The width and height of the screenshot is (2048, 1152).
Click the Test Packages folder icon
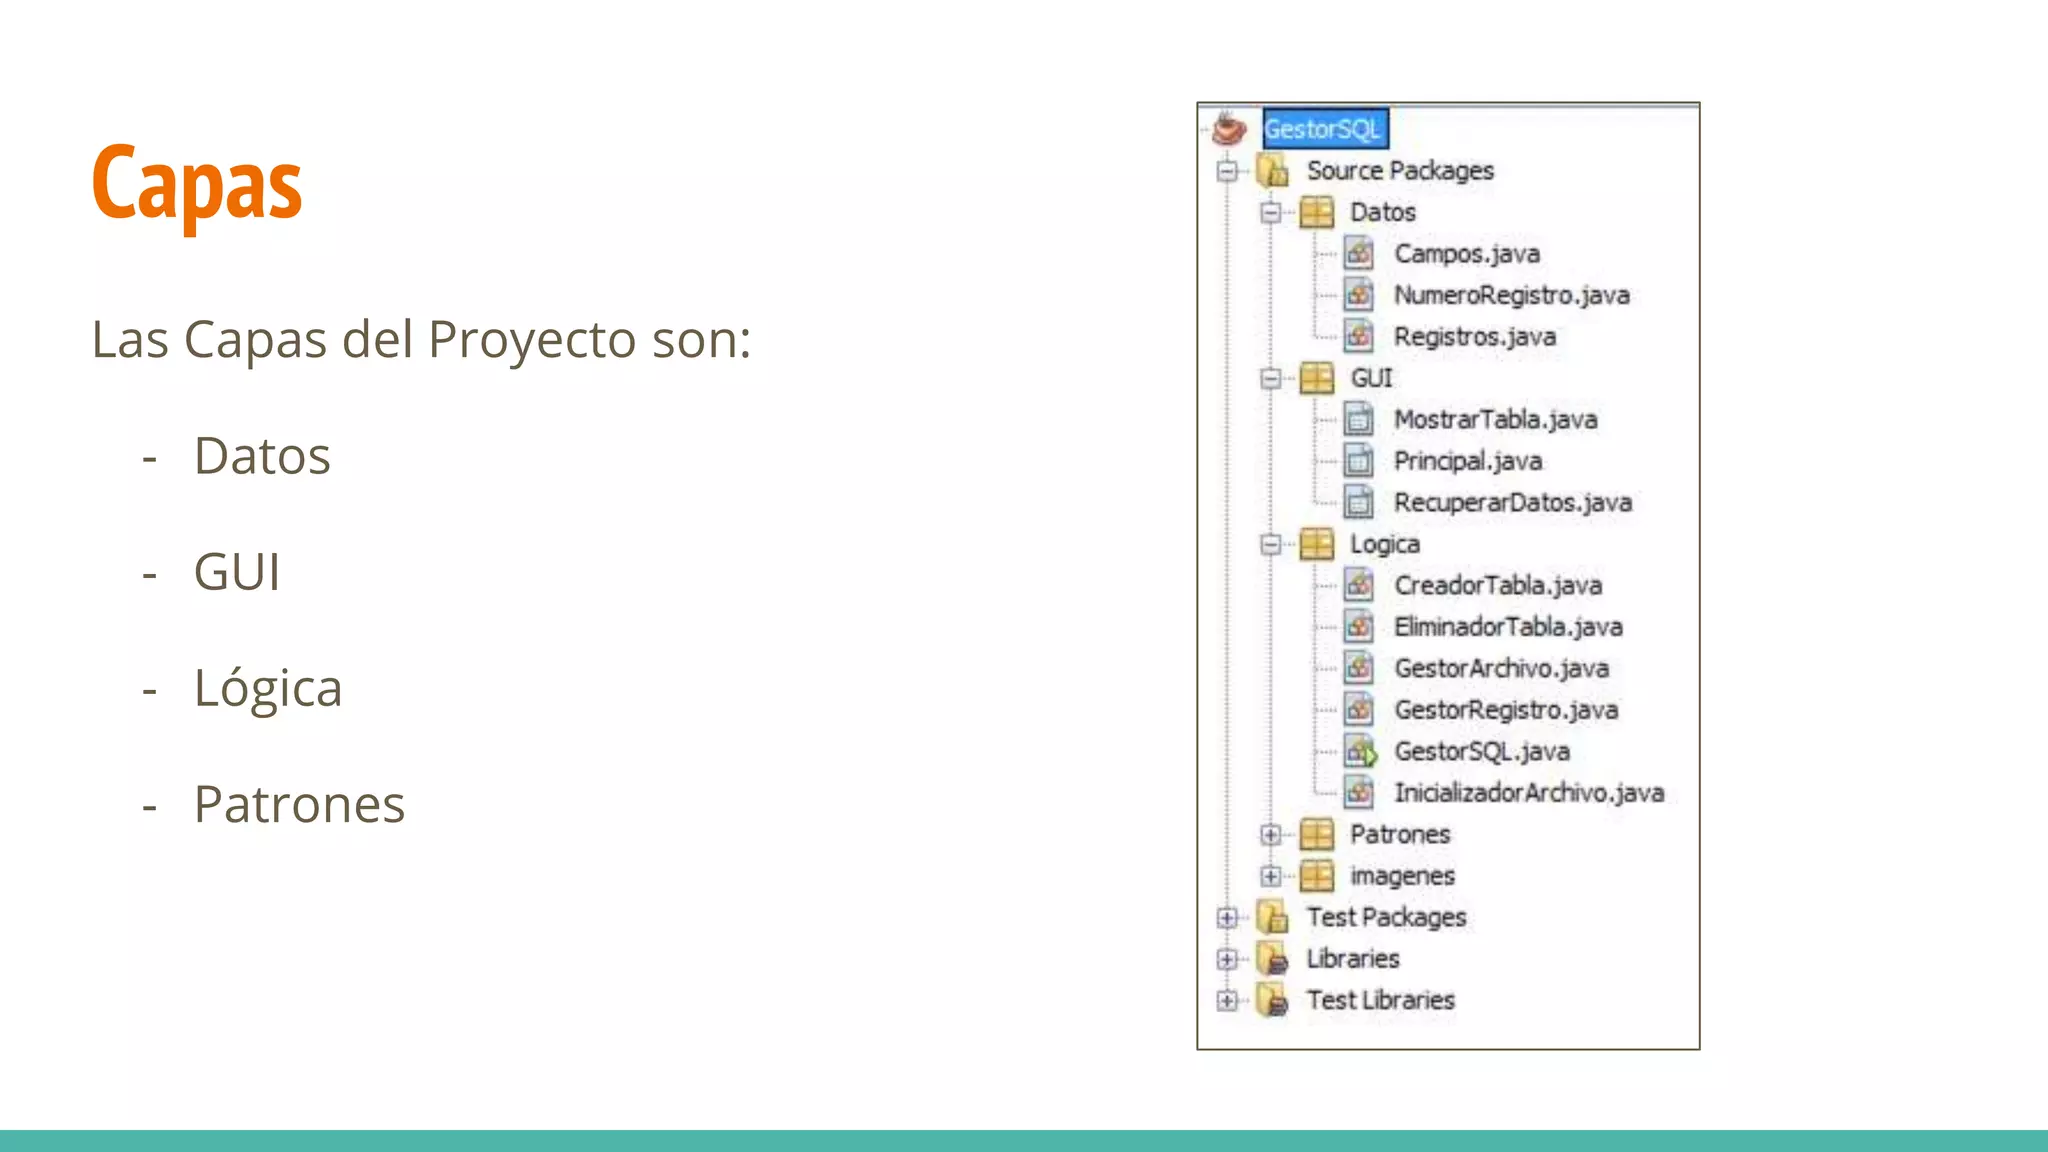click(1273, 918)
